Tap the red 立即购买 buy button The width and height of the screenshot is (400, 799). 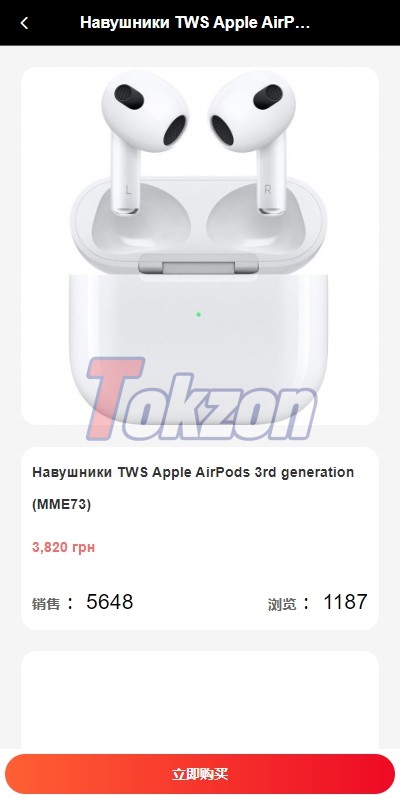[200, 774]
